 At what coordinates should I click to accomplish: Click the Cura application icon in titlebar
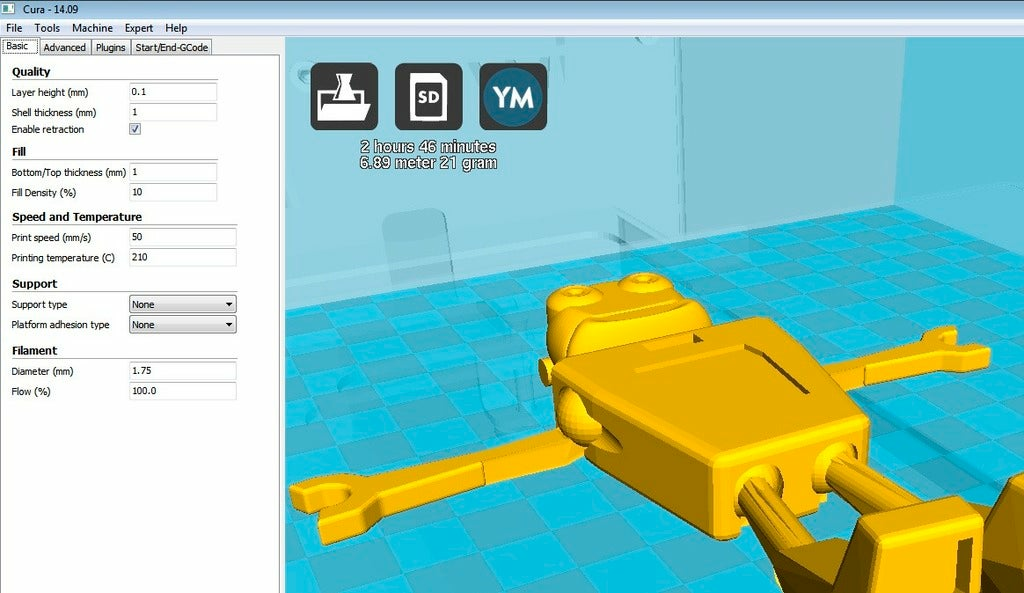pyautogui.click(x=10, y=8)
